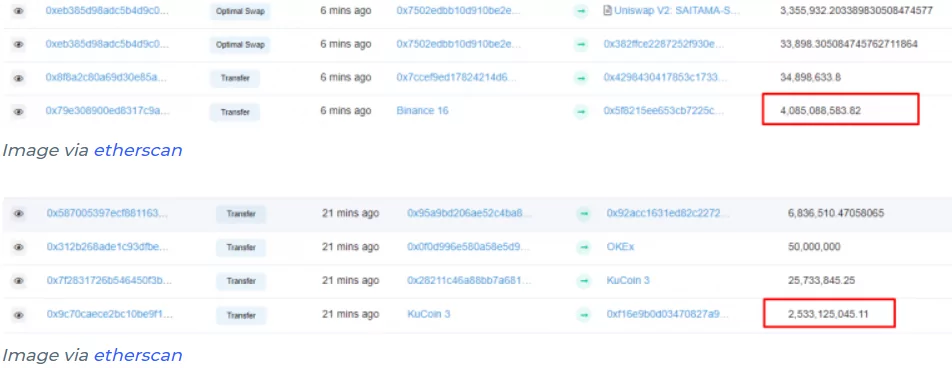
Task: Open the 0x92acc1631ed82c2272 recipient address
Action: tap(668, 213)
